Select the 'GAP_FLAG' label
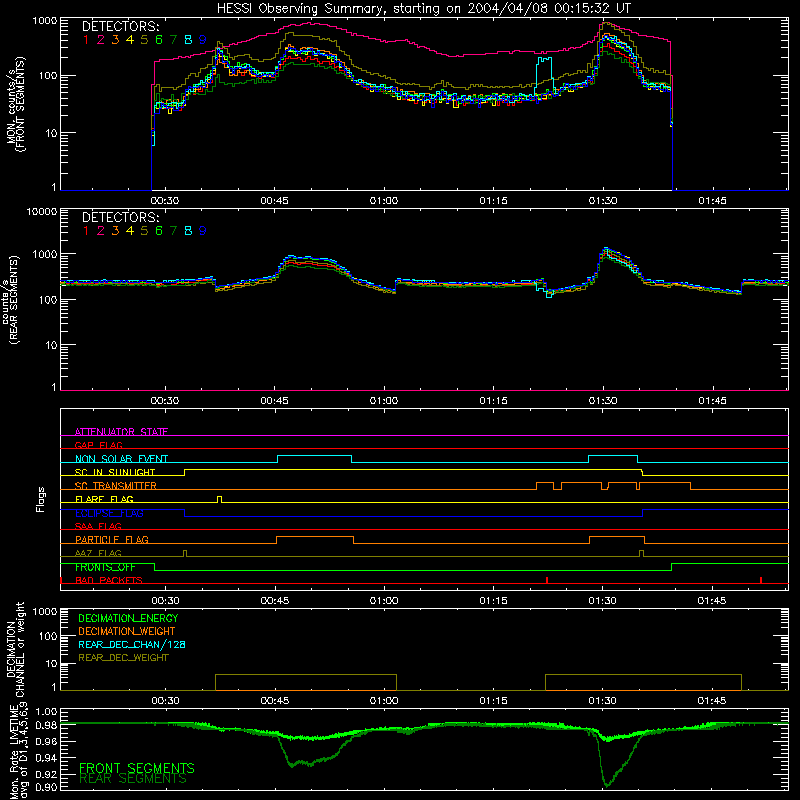The image size is (800, 800). coord(98,445)
